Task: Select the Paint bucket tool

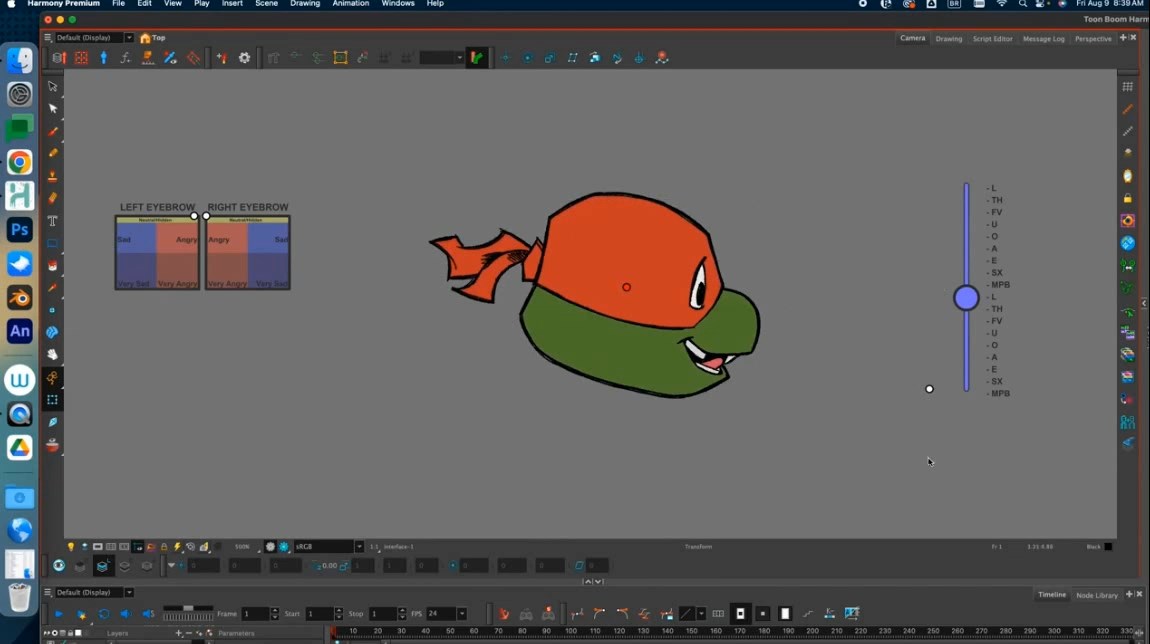Action: point(53,266)
